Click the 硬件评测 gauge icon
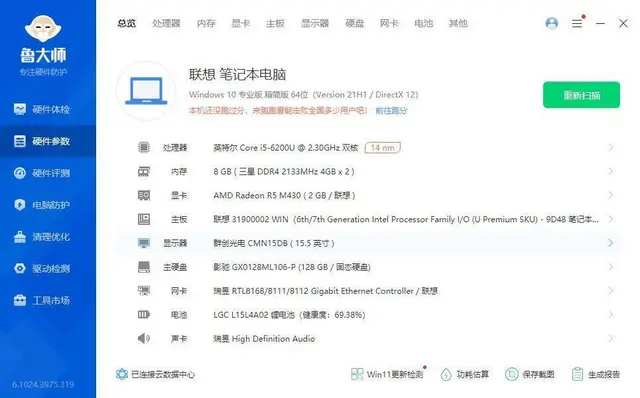640x398 pixels. (x=20, y=173)
